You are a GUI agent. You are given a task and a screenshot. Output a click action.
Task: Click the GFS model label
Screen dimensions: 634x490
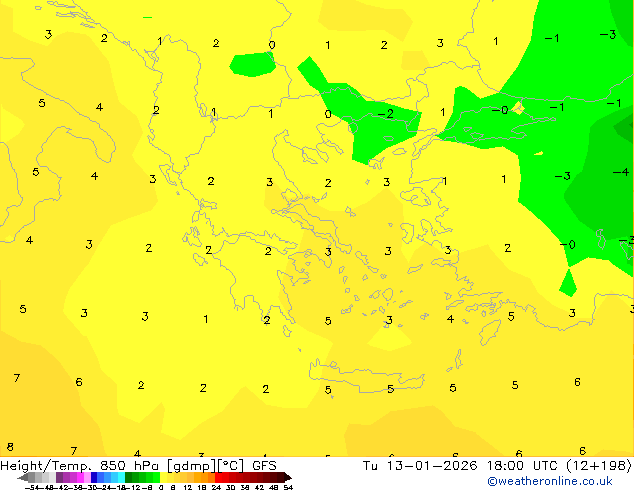coord(264,466)
